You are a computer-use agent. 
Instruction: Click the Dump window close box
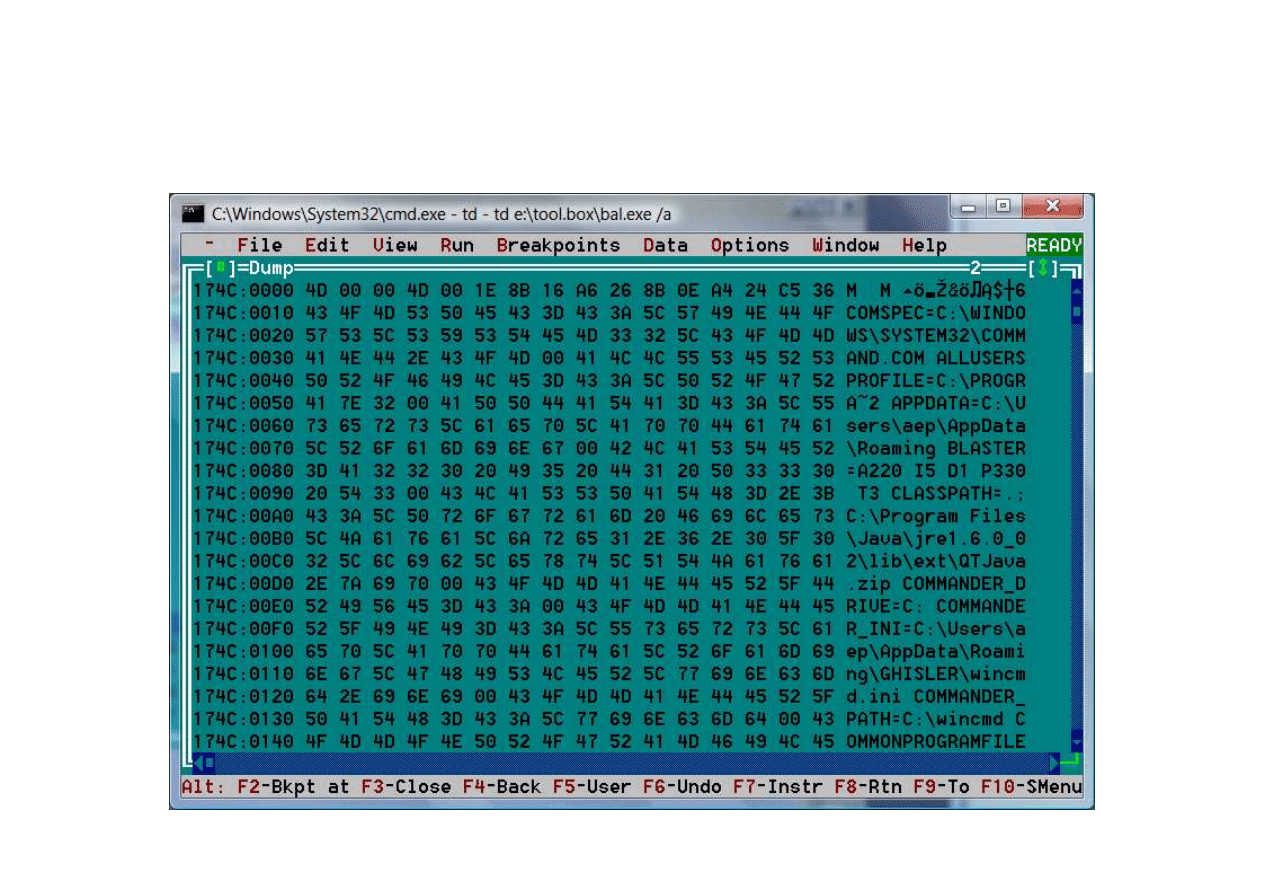[x=221, y=268]
